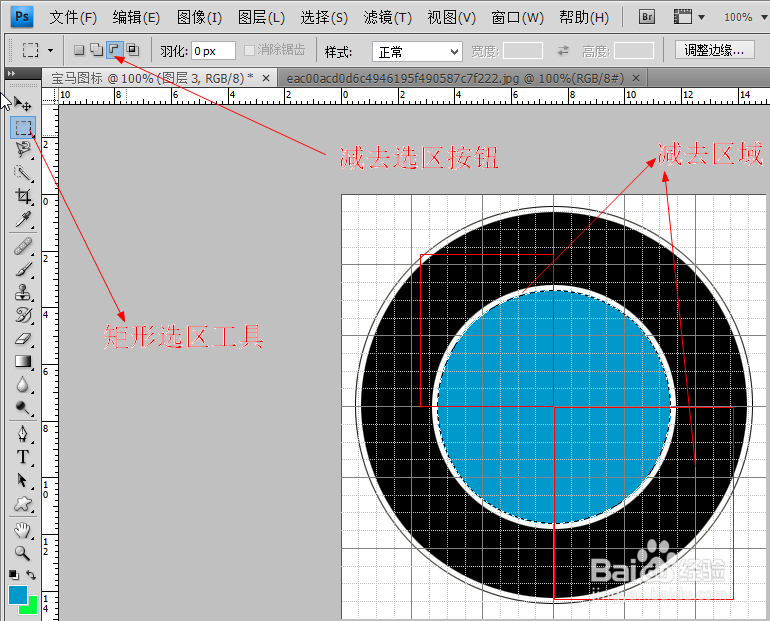Select the Custom Shape tool
This screenshot has height=621, width=770.
tap(23, 503)
